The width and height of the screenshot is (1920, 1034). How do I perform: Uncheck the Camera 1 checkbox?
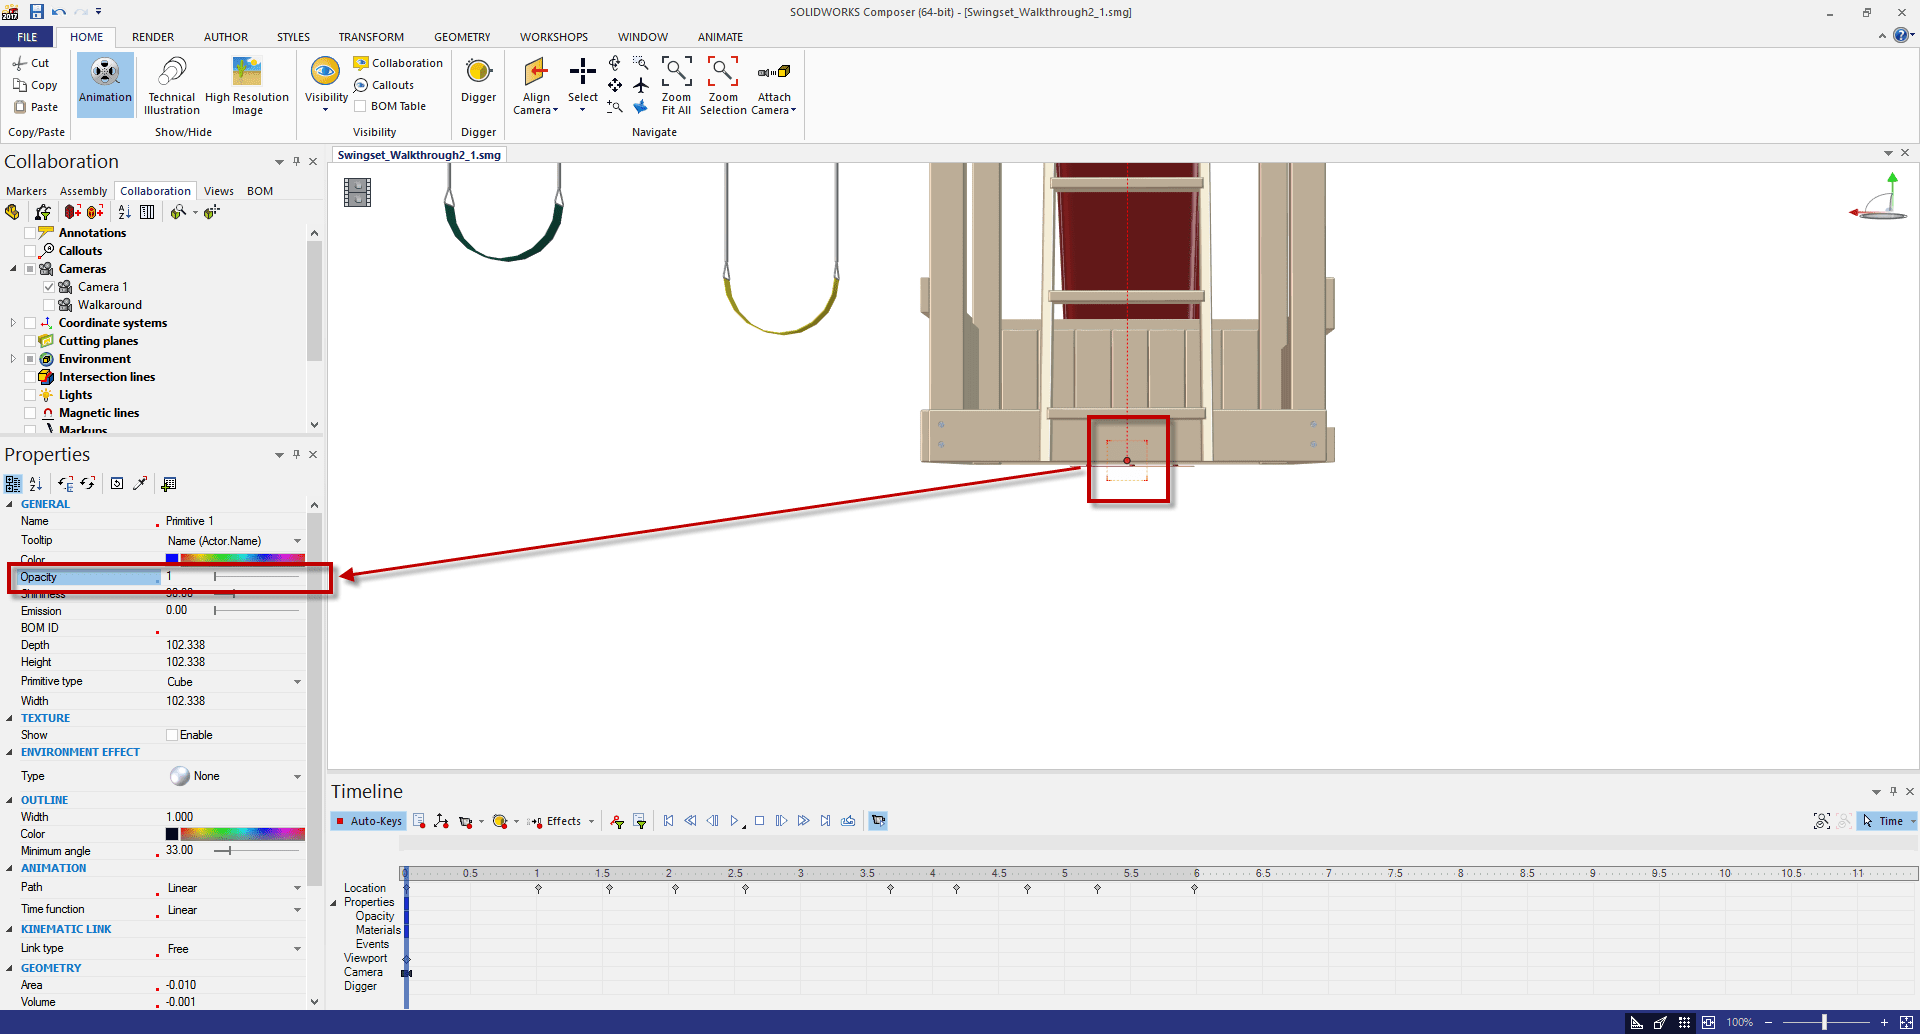click(x=49, y=287)
